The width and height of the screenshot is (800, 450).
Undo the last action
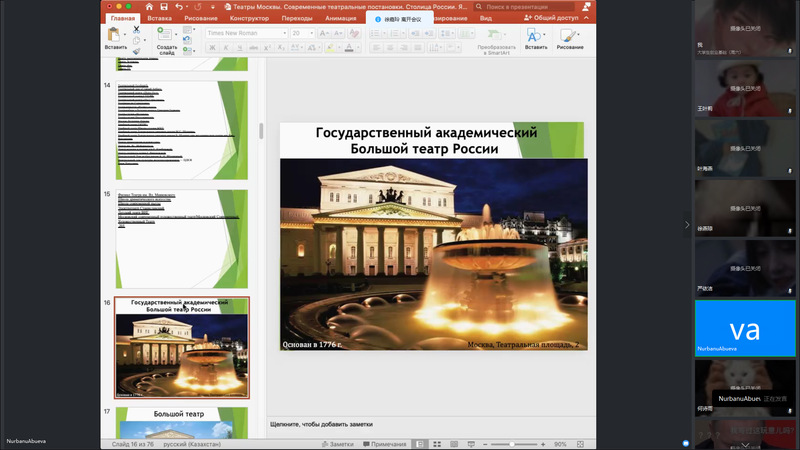coord(179,7)
